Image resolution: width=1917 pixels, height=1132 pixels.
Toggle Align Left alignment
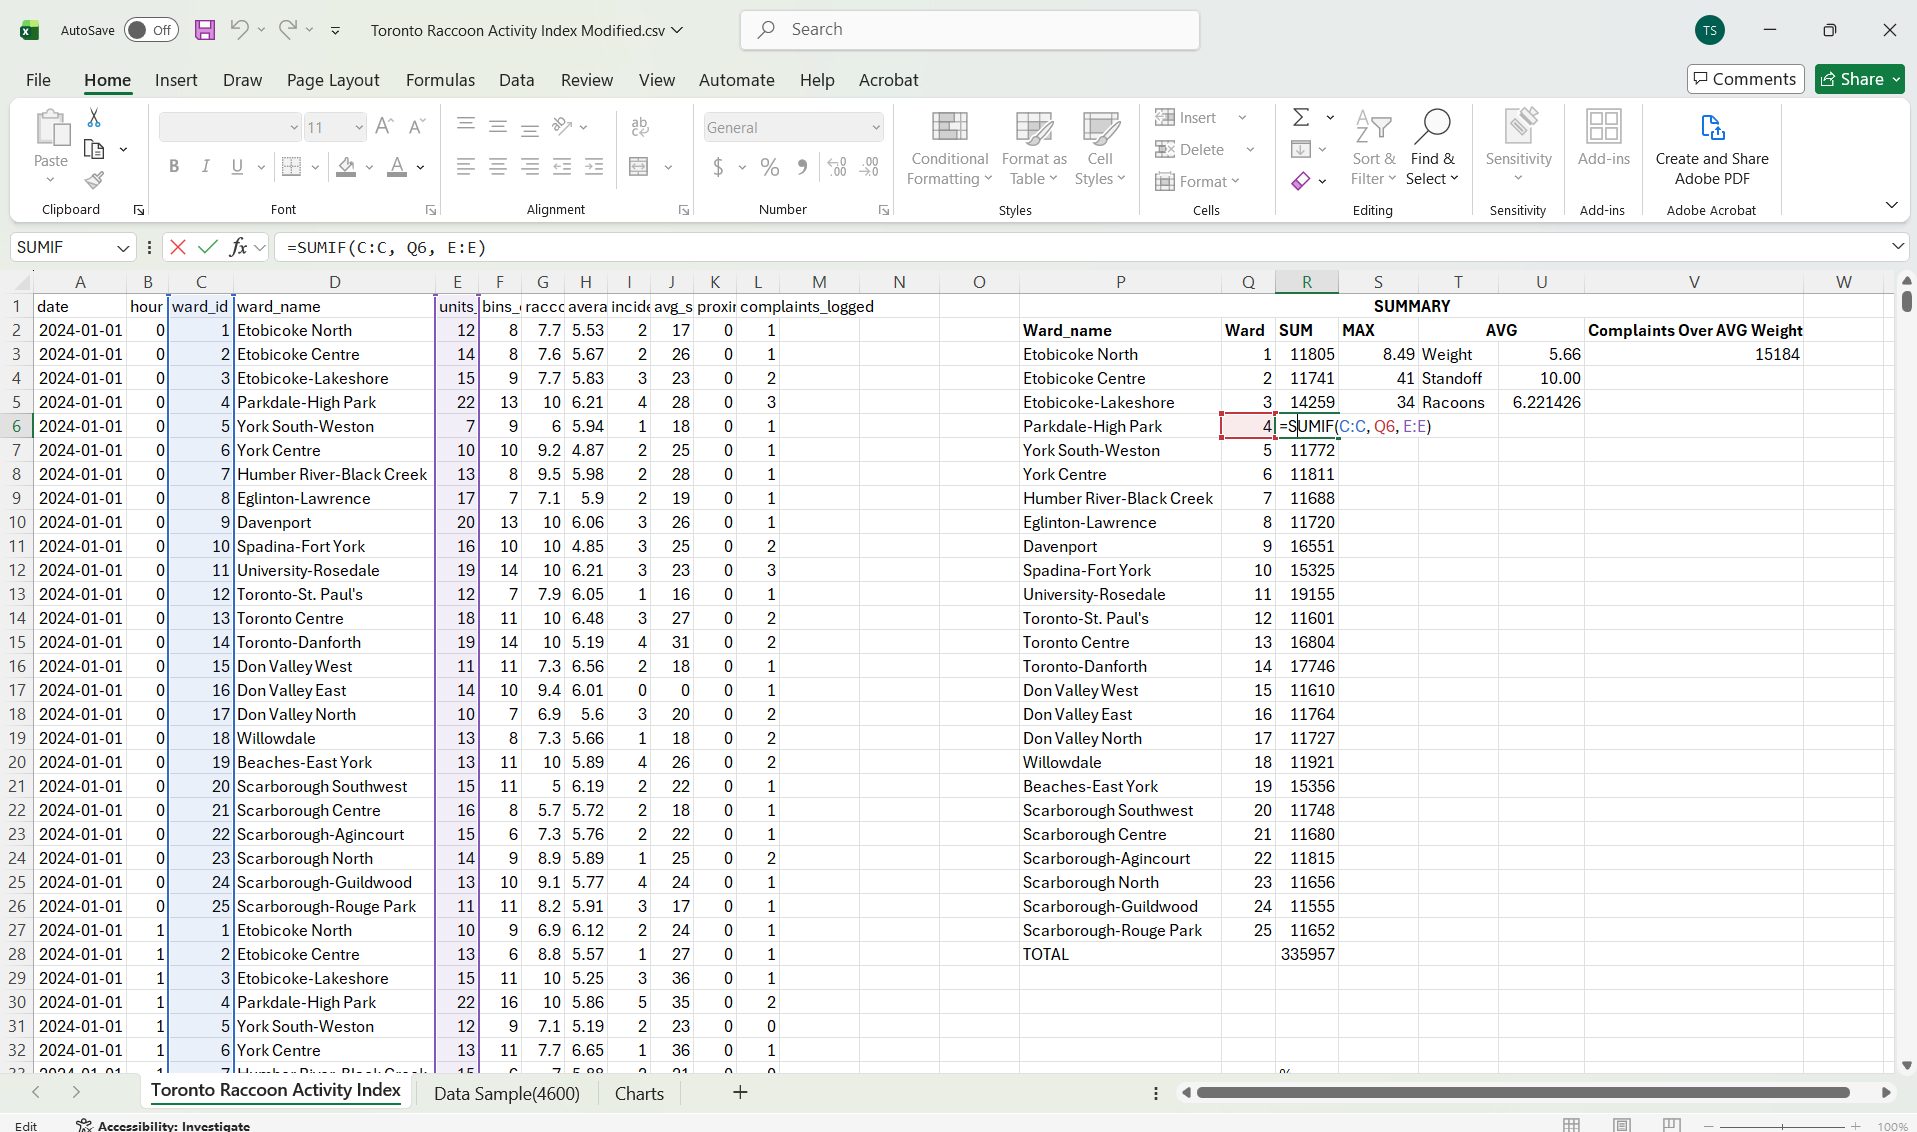(465, 167)
